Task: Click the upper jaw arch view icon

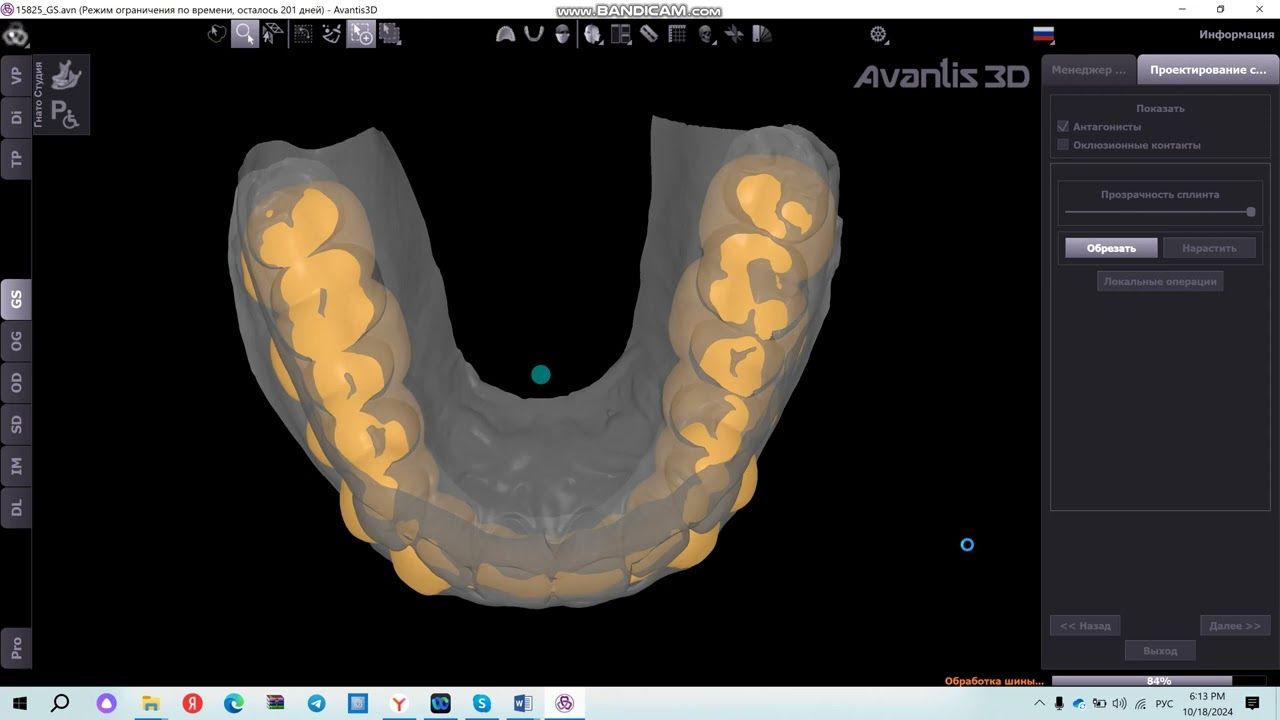Action: pyautogui.click(x=506, y=34)
